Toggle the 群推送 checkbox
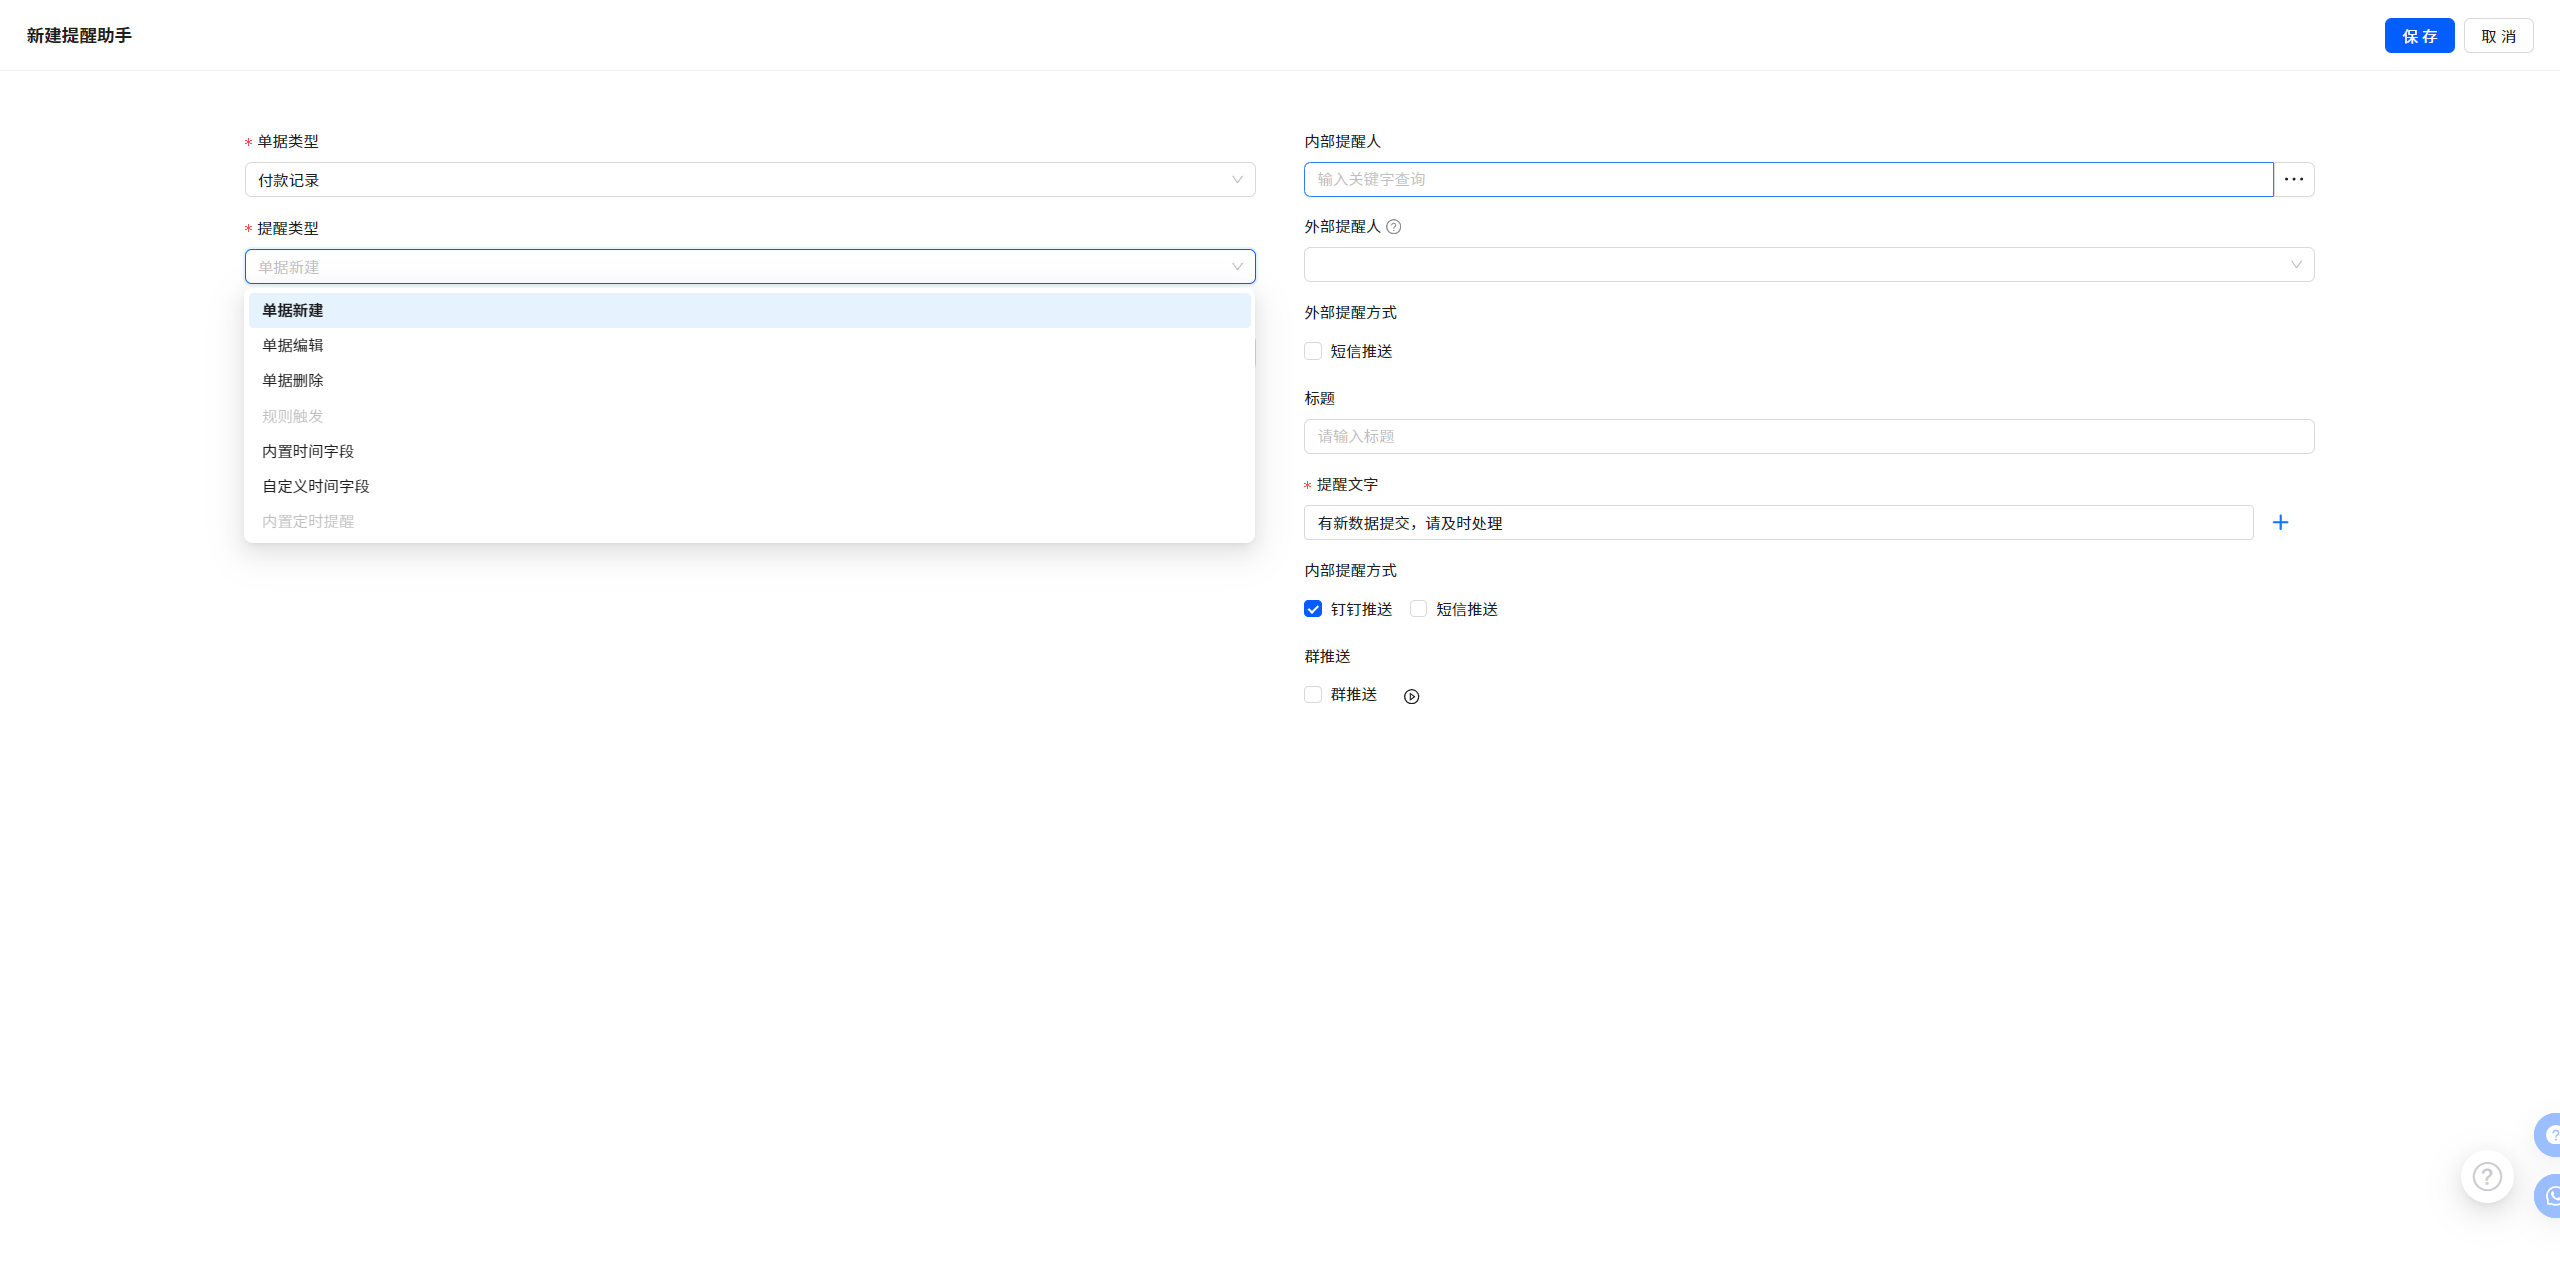This screenshot has width=2560, height=1271. (1313, 695)
